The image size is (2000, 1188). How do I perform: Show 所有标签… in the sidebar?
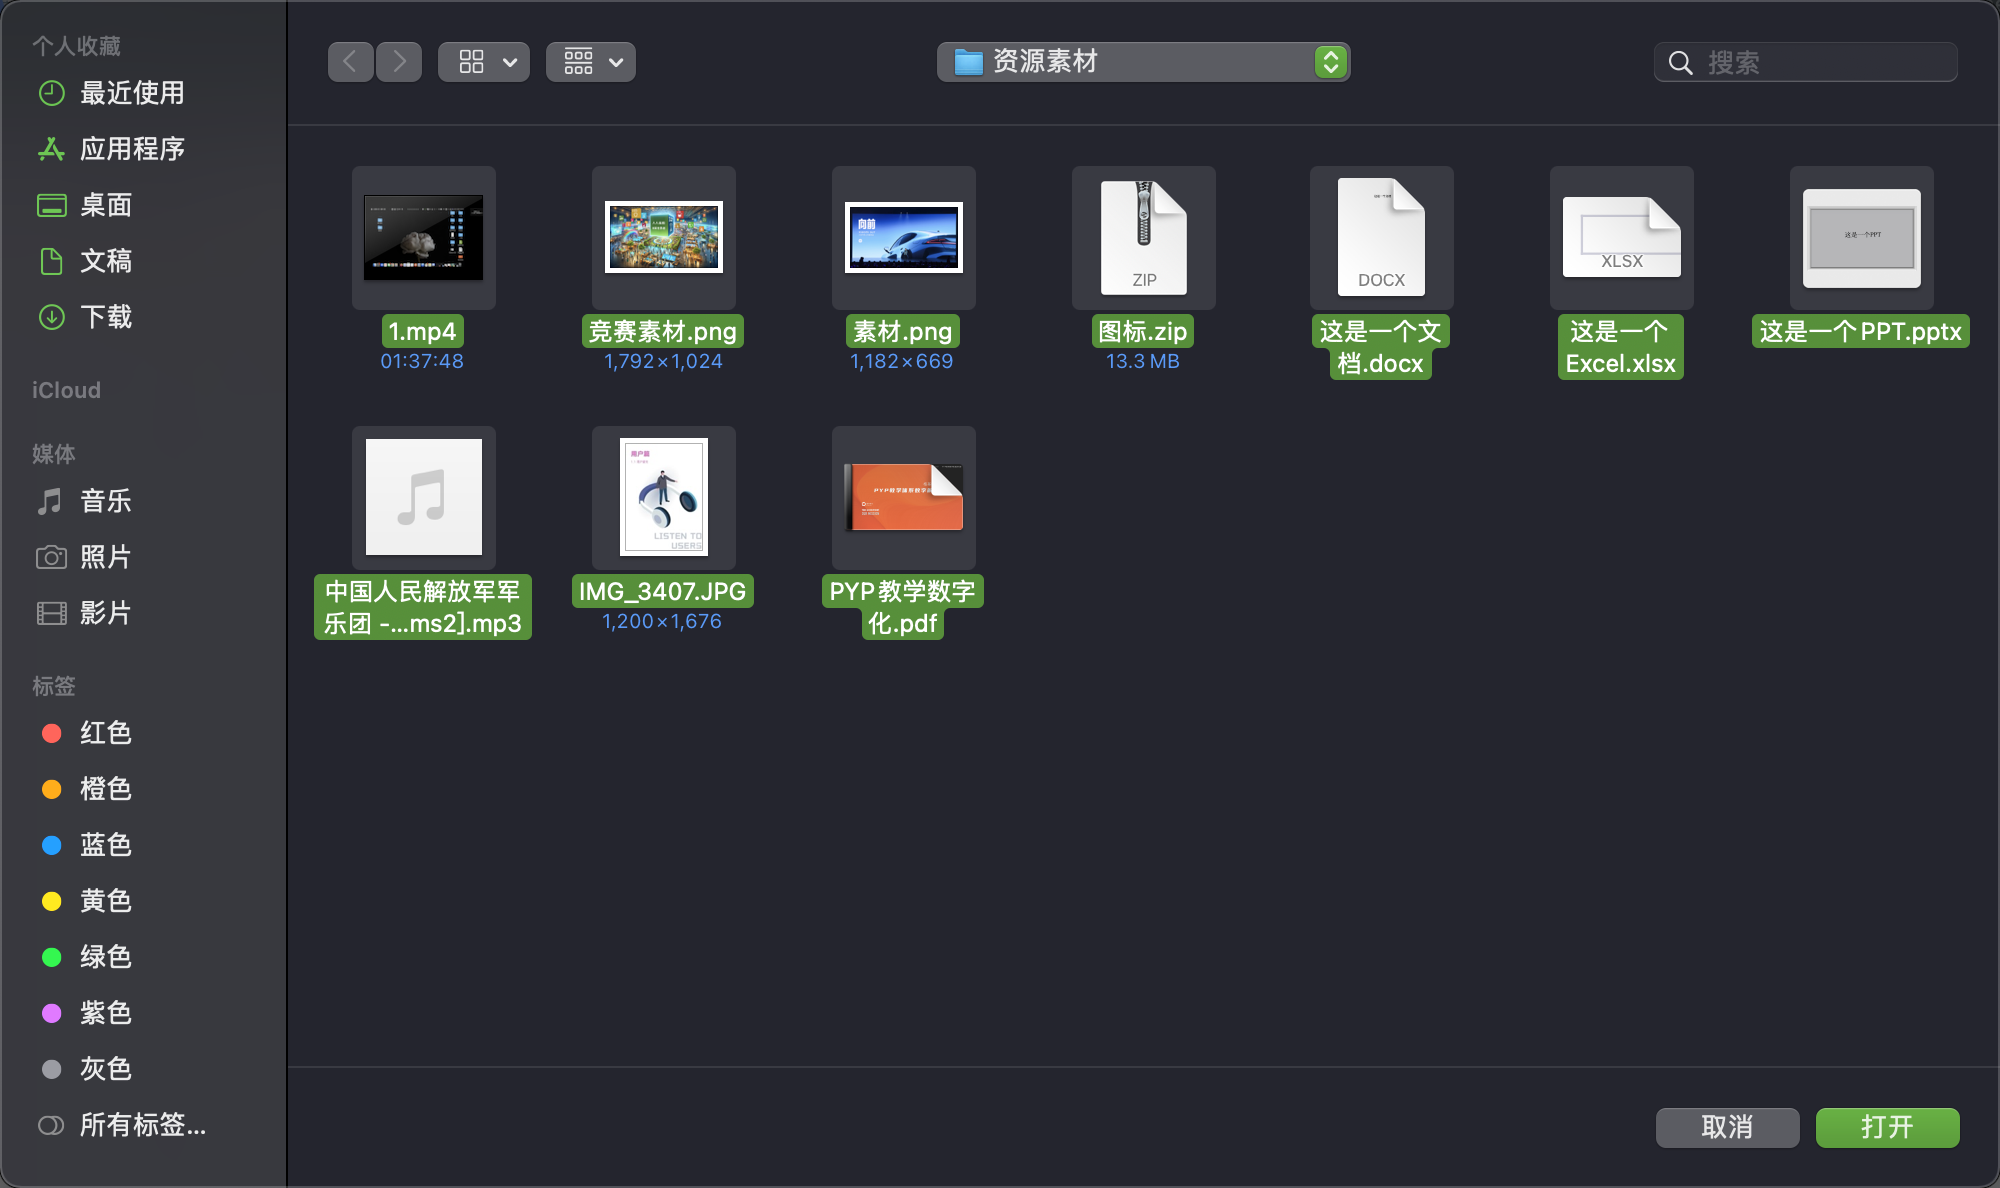tap(144, 1125)
